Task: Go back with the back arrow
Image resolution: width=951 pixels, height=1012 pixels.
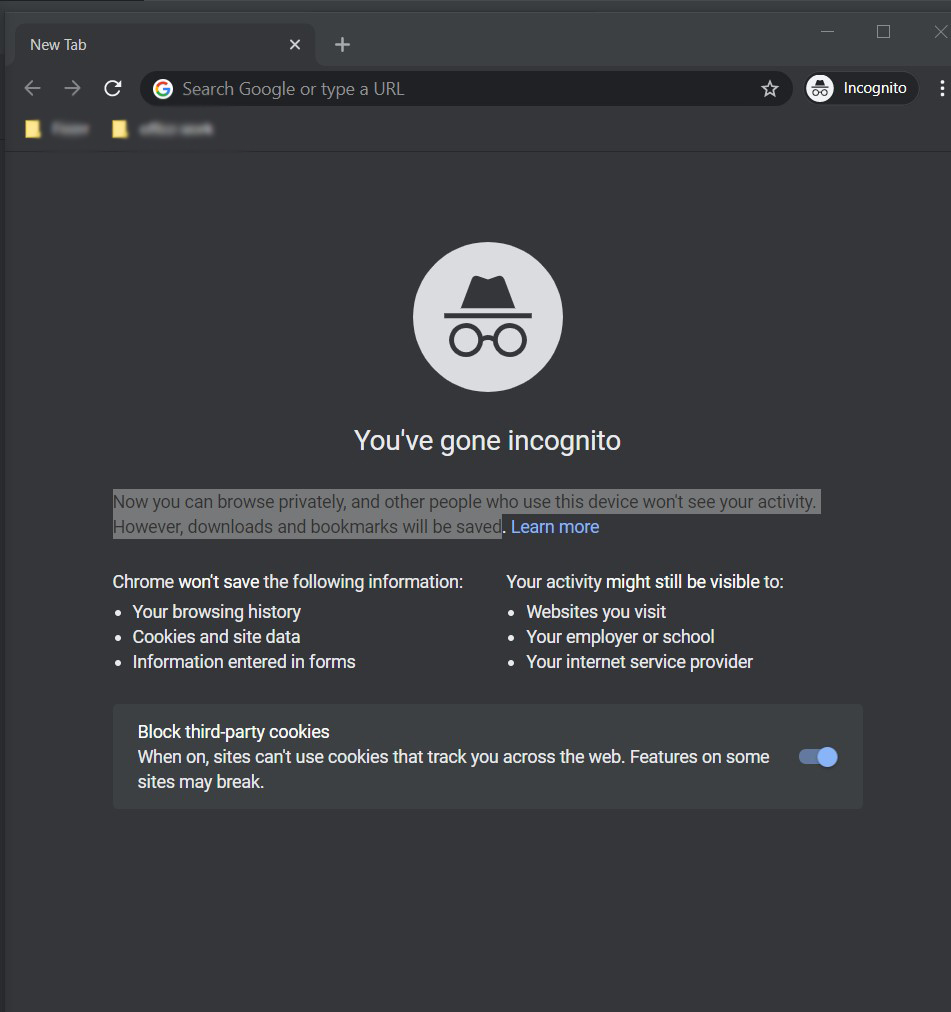Action: 32,88
